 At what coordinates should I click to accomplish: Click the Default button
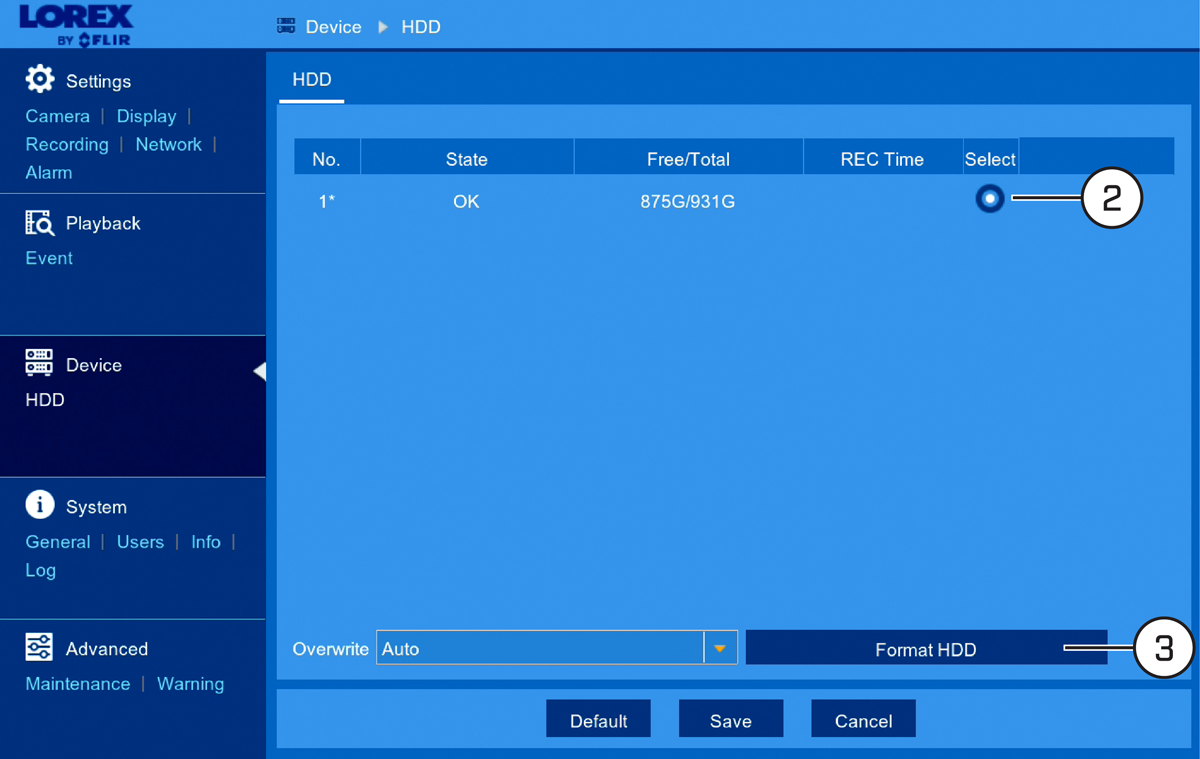598,719
